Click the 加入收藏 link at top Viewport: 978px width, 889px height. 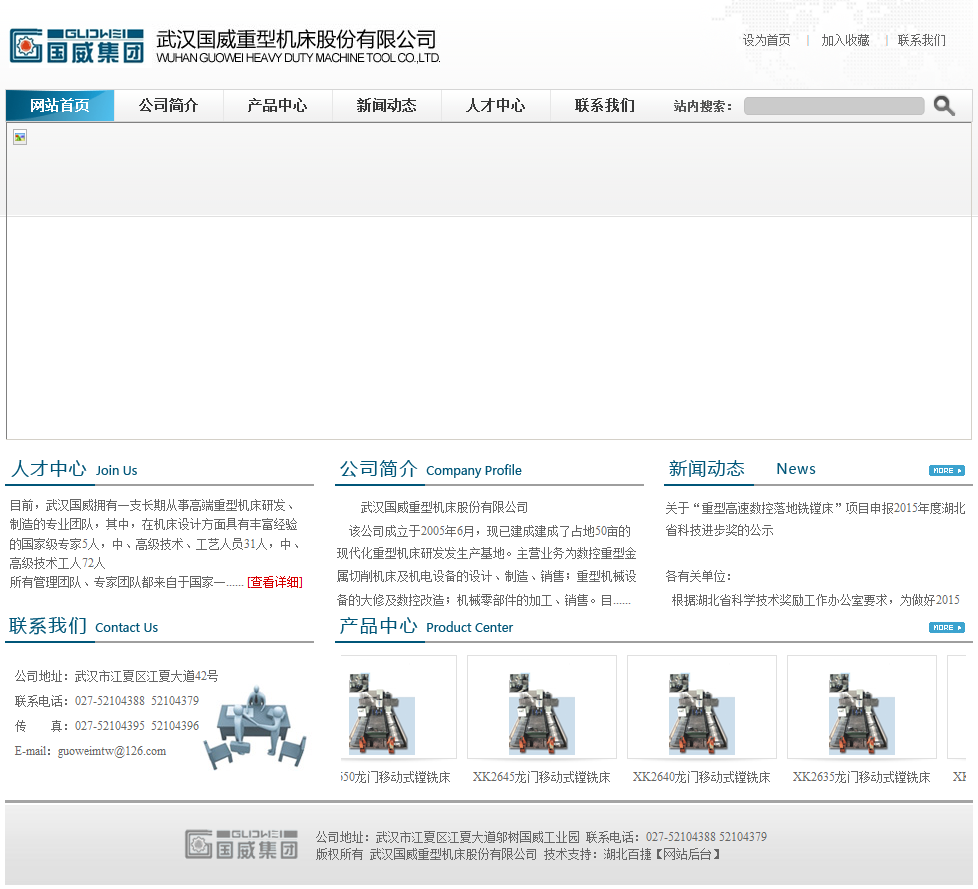[845, 41]
